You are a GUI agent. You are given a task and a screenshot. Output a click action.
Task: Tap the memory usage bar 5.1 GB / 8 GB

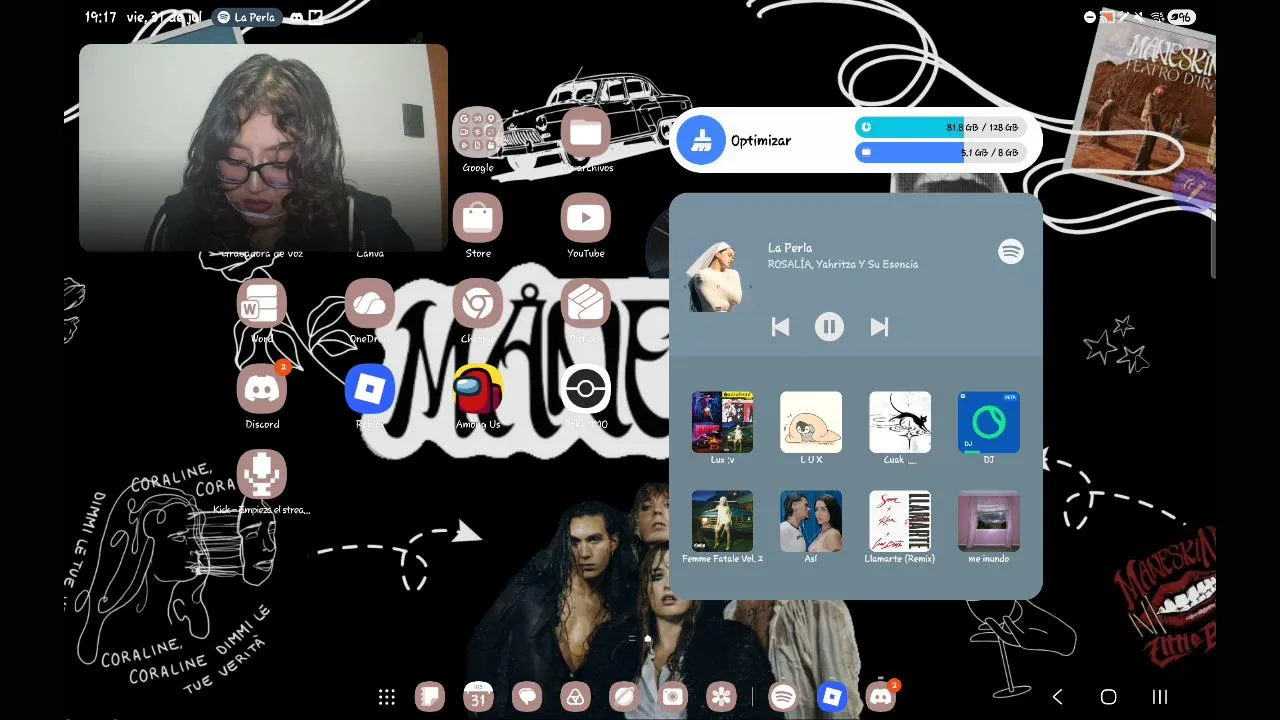tap(940, 152)
